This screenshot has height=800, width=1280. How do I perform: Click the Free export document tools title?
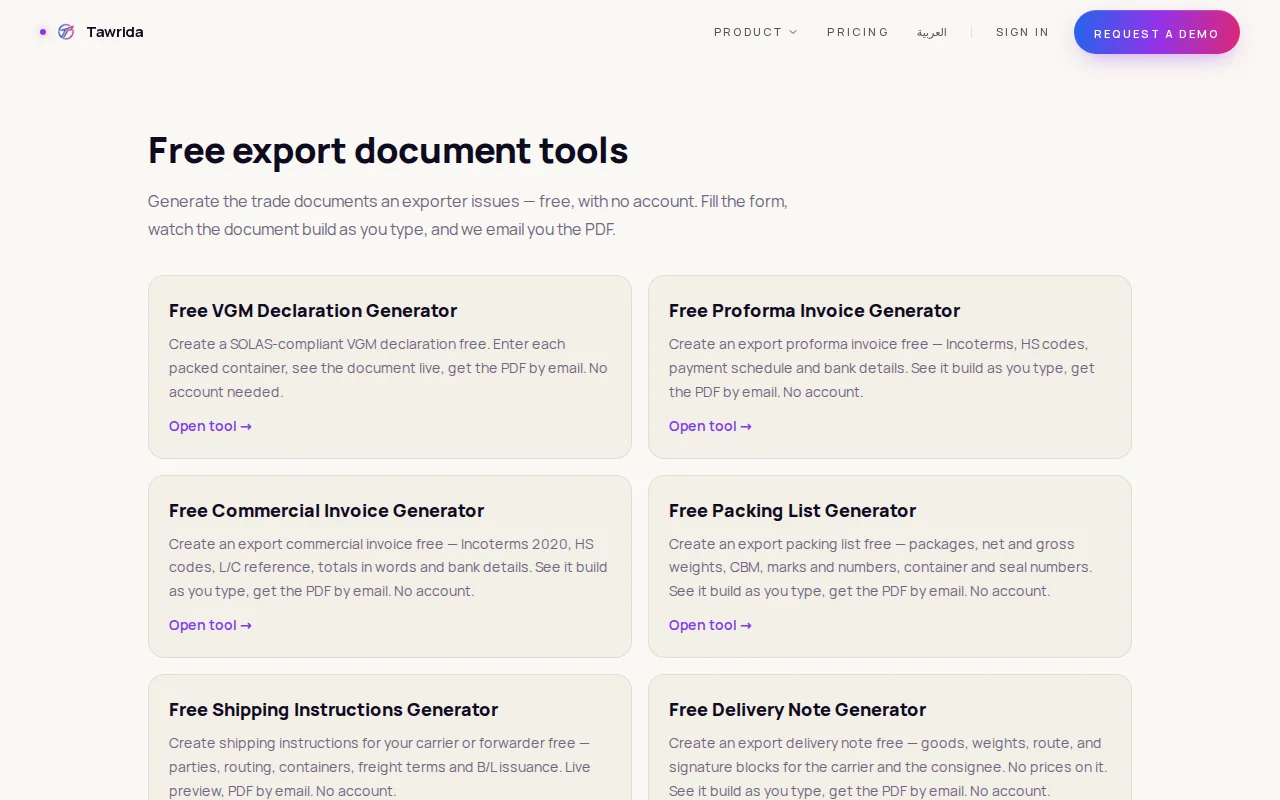tap(388, 150)
